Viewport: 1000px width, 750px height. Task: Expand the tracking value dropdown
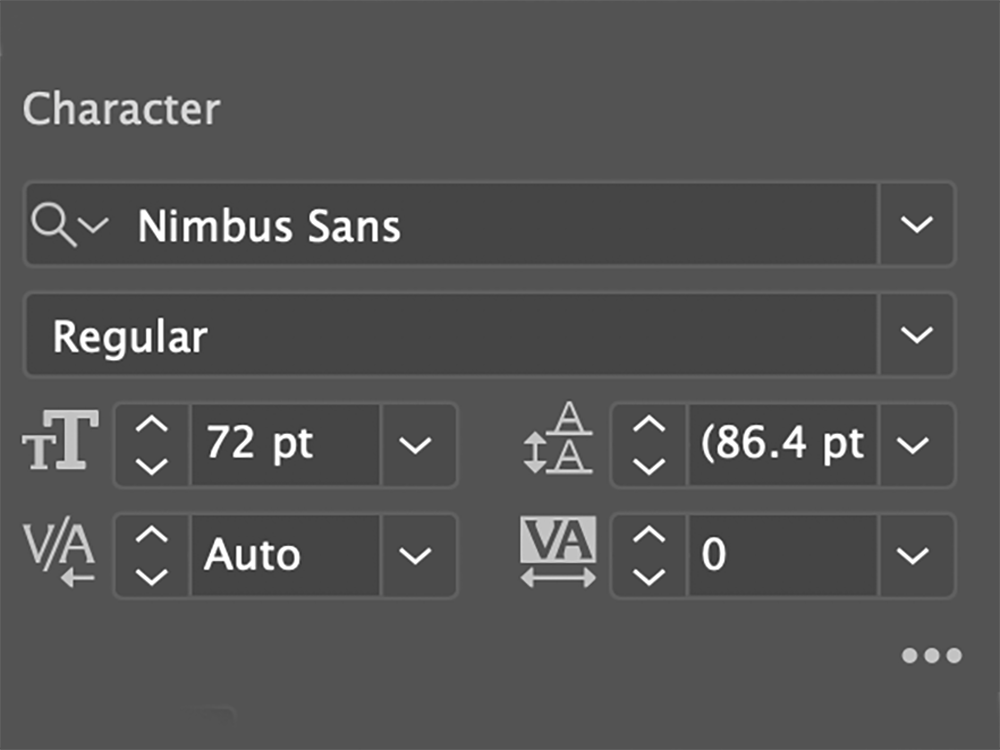[x=914, y=555]
